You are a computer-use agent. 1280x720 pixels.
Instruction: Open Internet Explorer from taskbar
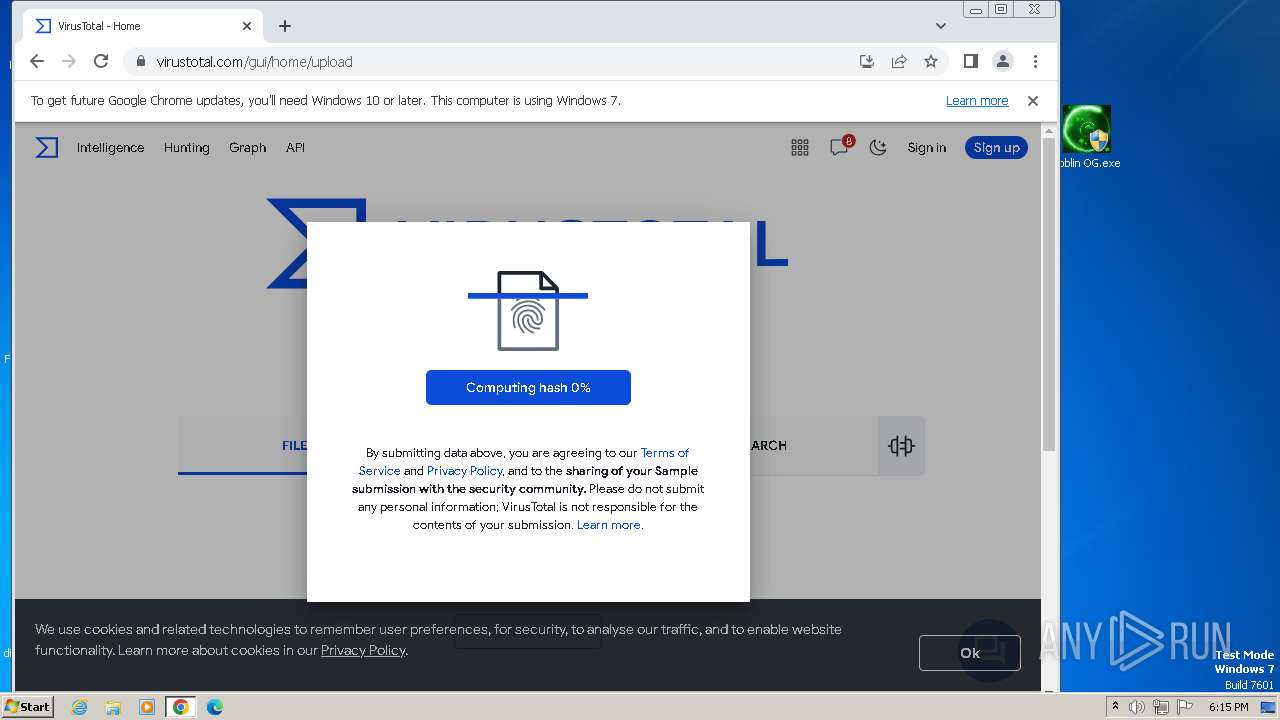pos(80,707)
